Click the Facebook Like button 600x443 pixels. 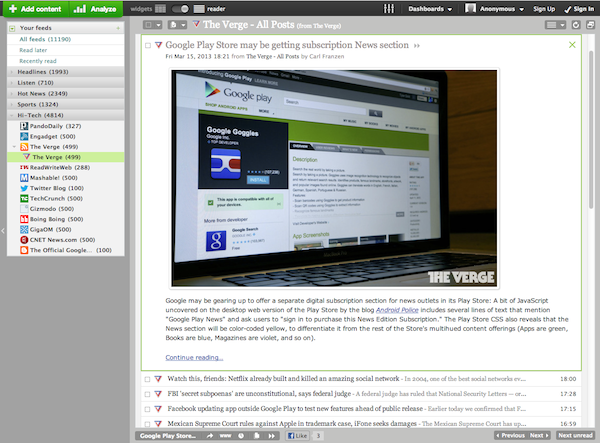297,436
